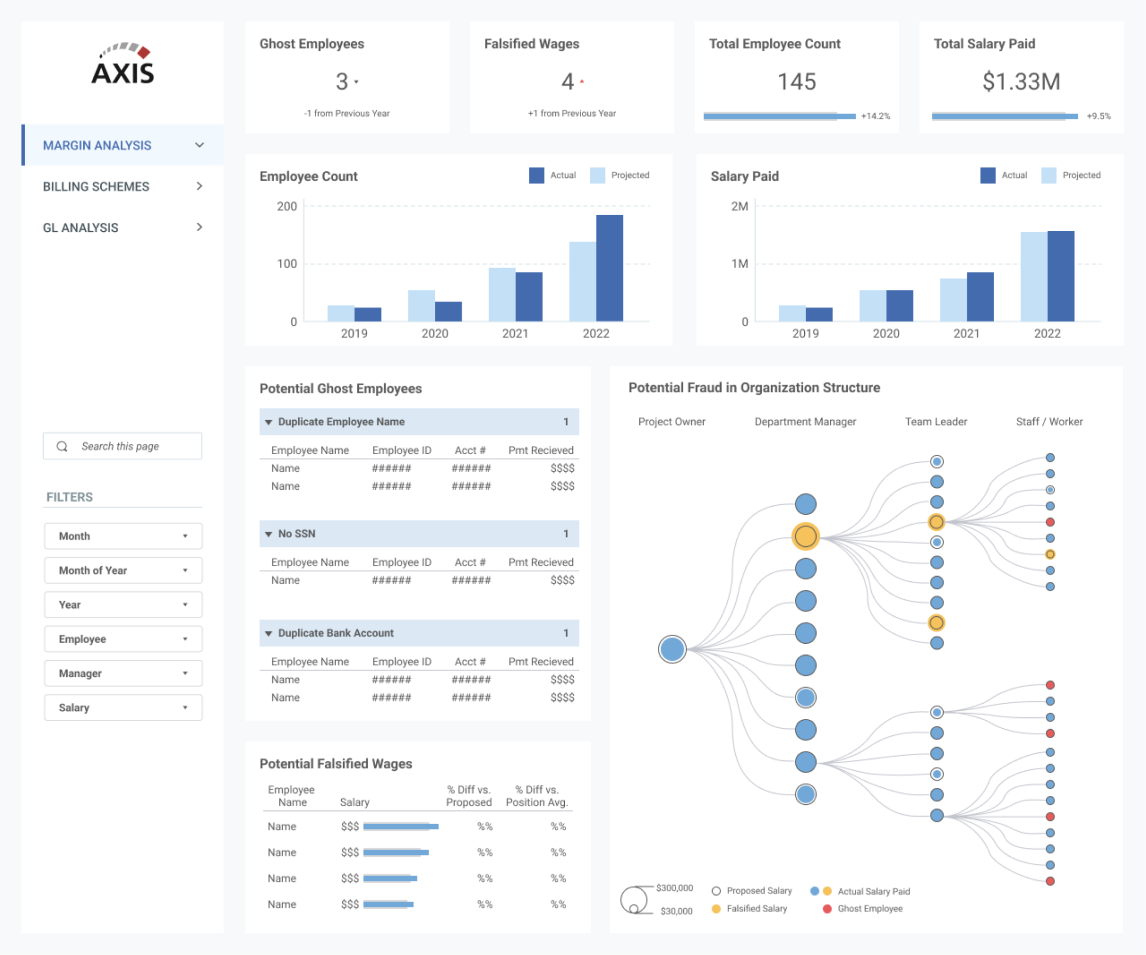Click the Team Leader column label
Image resolution: width=1146 pixels, height=955 pixels.
click(x=936, y=422)
